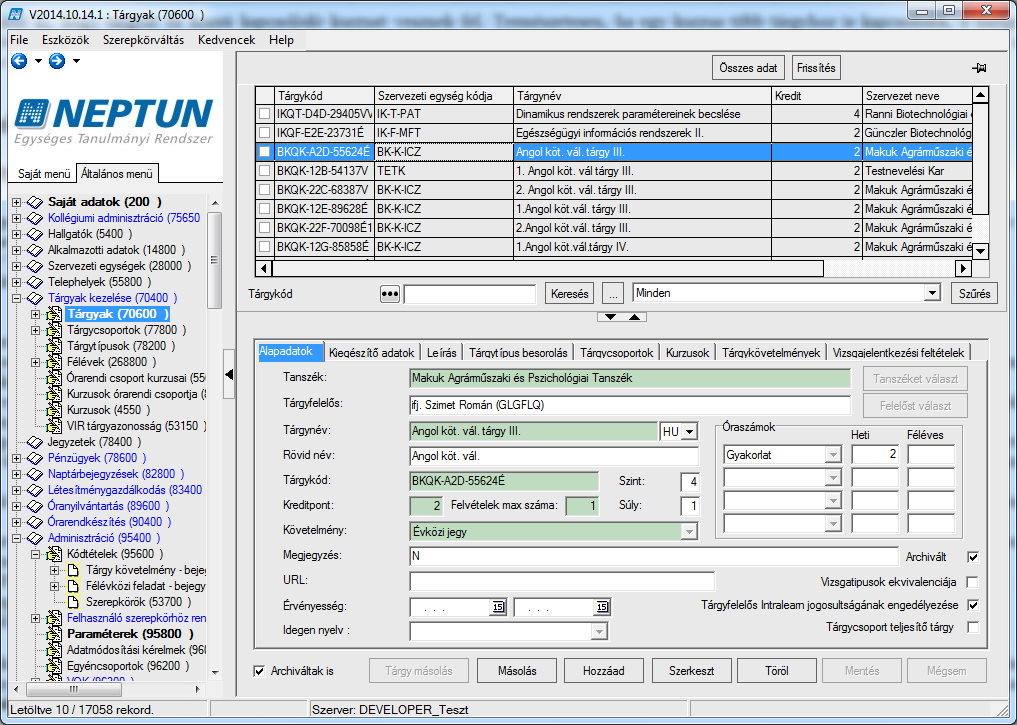Toggle Tárgycsoport teljesítő tárgy checkbox

point(973,627)
